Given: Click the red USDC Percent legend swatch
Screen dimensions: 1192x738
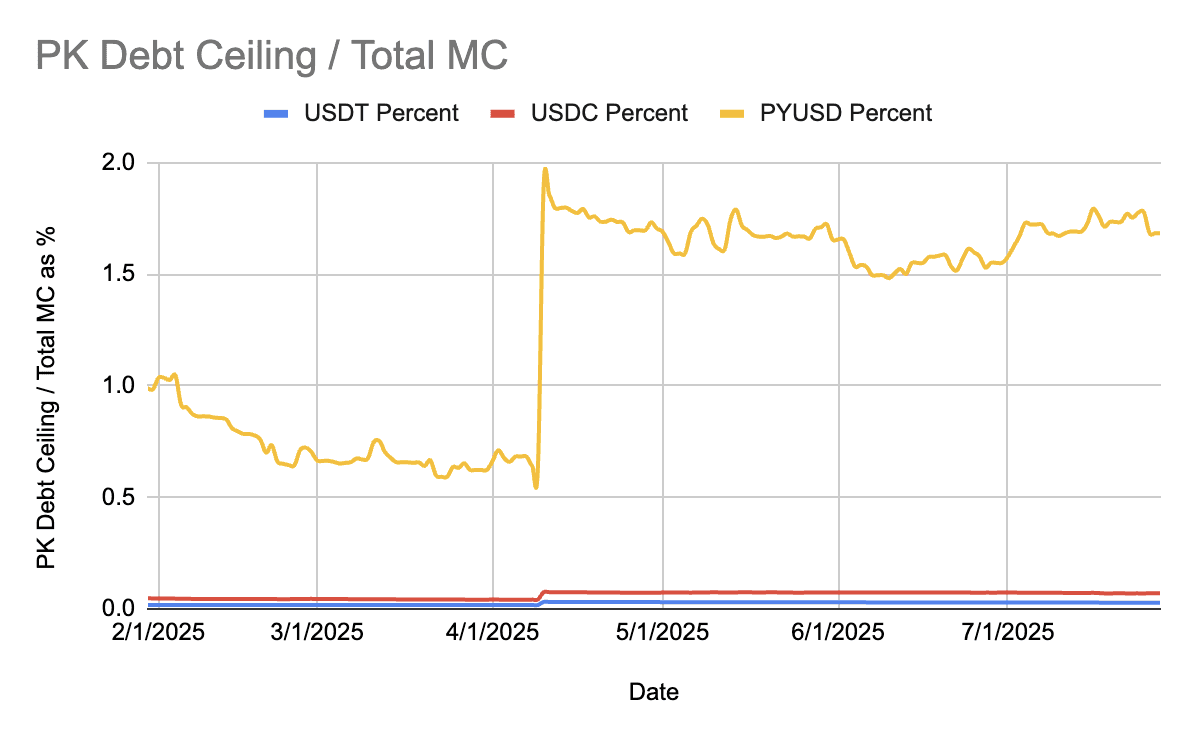Looking at the screenshot, I should tap(506, 113).
